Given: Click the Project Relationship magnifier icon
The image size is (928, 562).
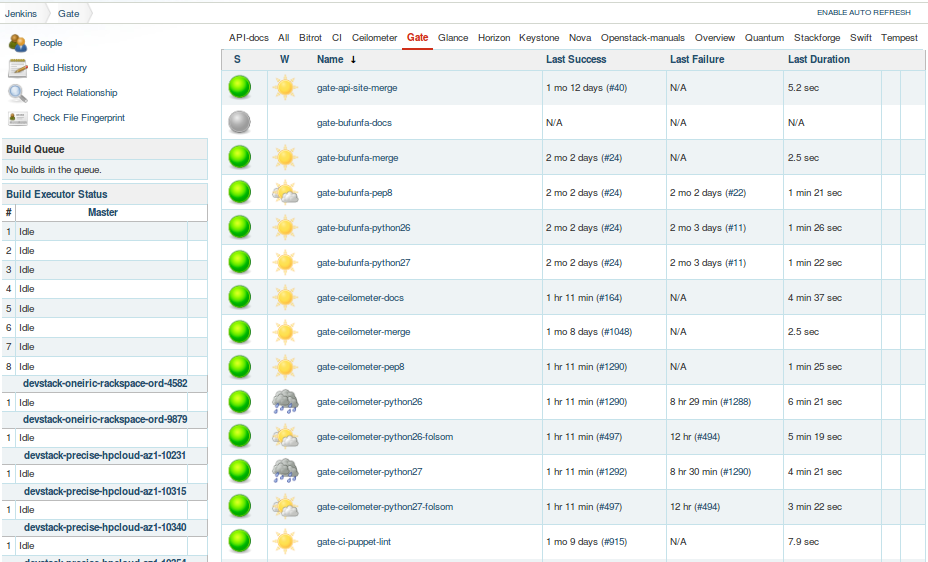Looking at the screenshot, I should 17,93.
